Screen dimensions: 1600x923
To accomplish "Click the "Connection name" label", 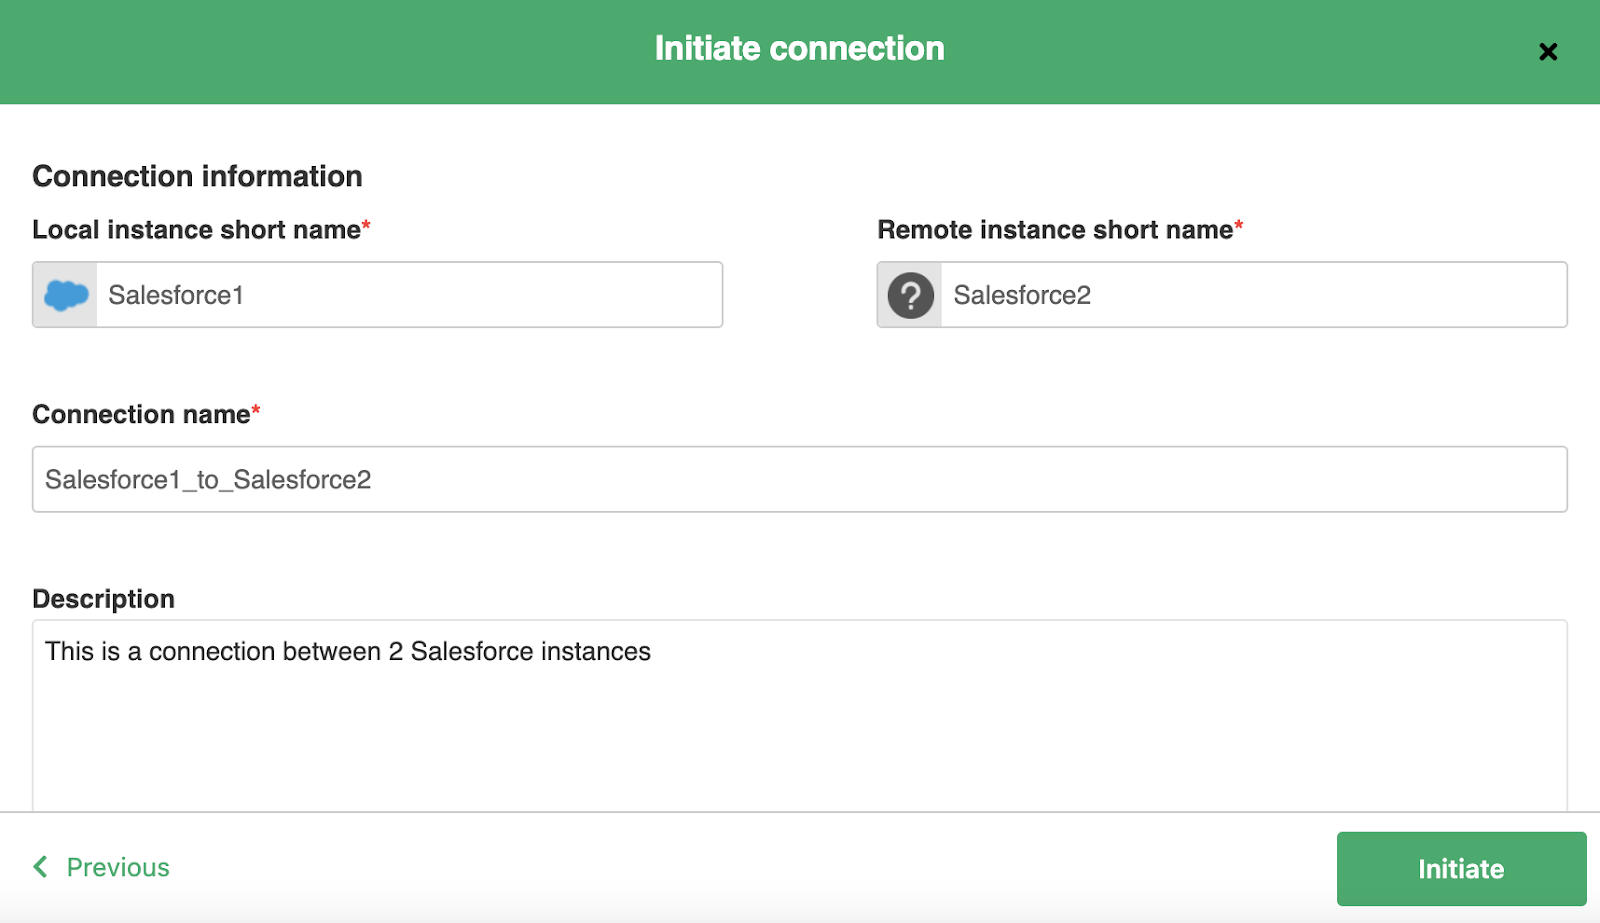I will tap(141, 414).
